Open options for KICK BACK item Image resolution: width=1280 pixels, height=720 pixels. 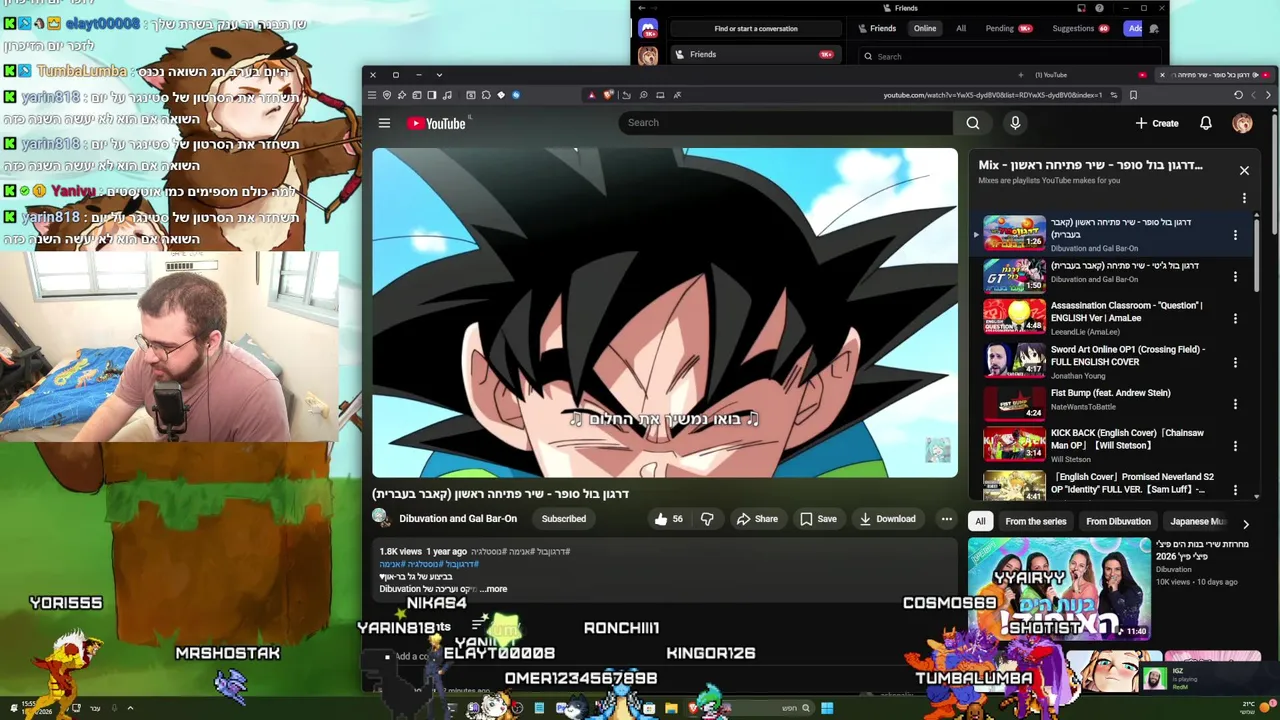click(x=1236, y=446)
